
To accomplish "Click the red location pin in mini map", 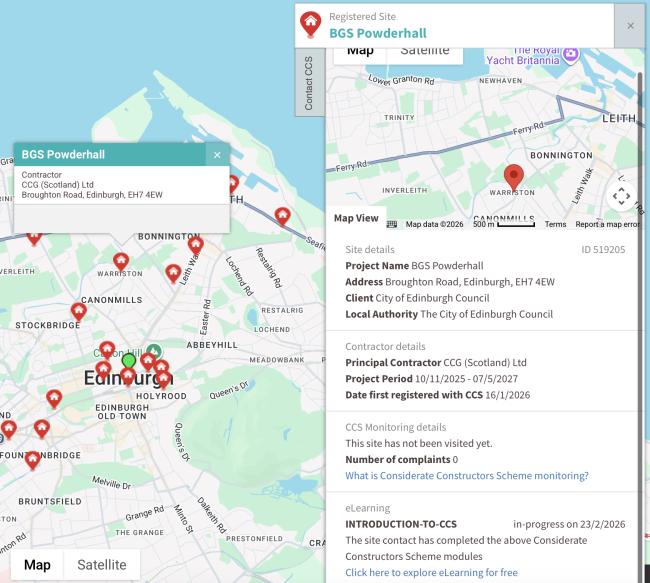I will (x=513, y=178).
